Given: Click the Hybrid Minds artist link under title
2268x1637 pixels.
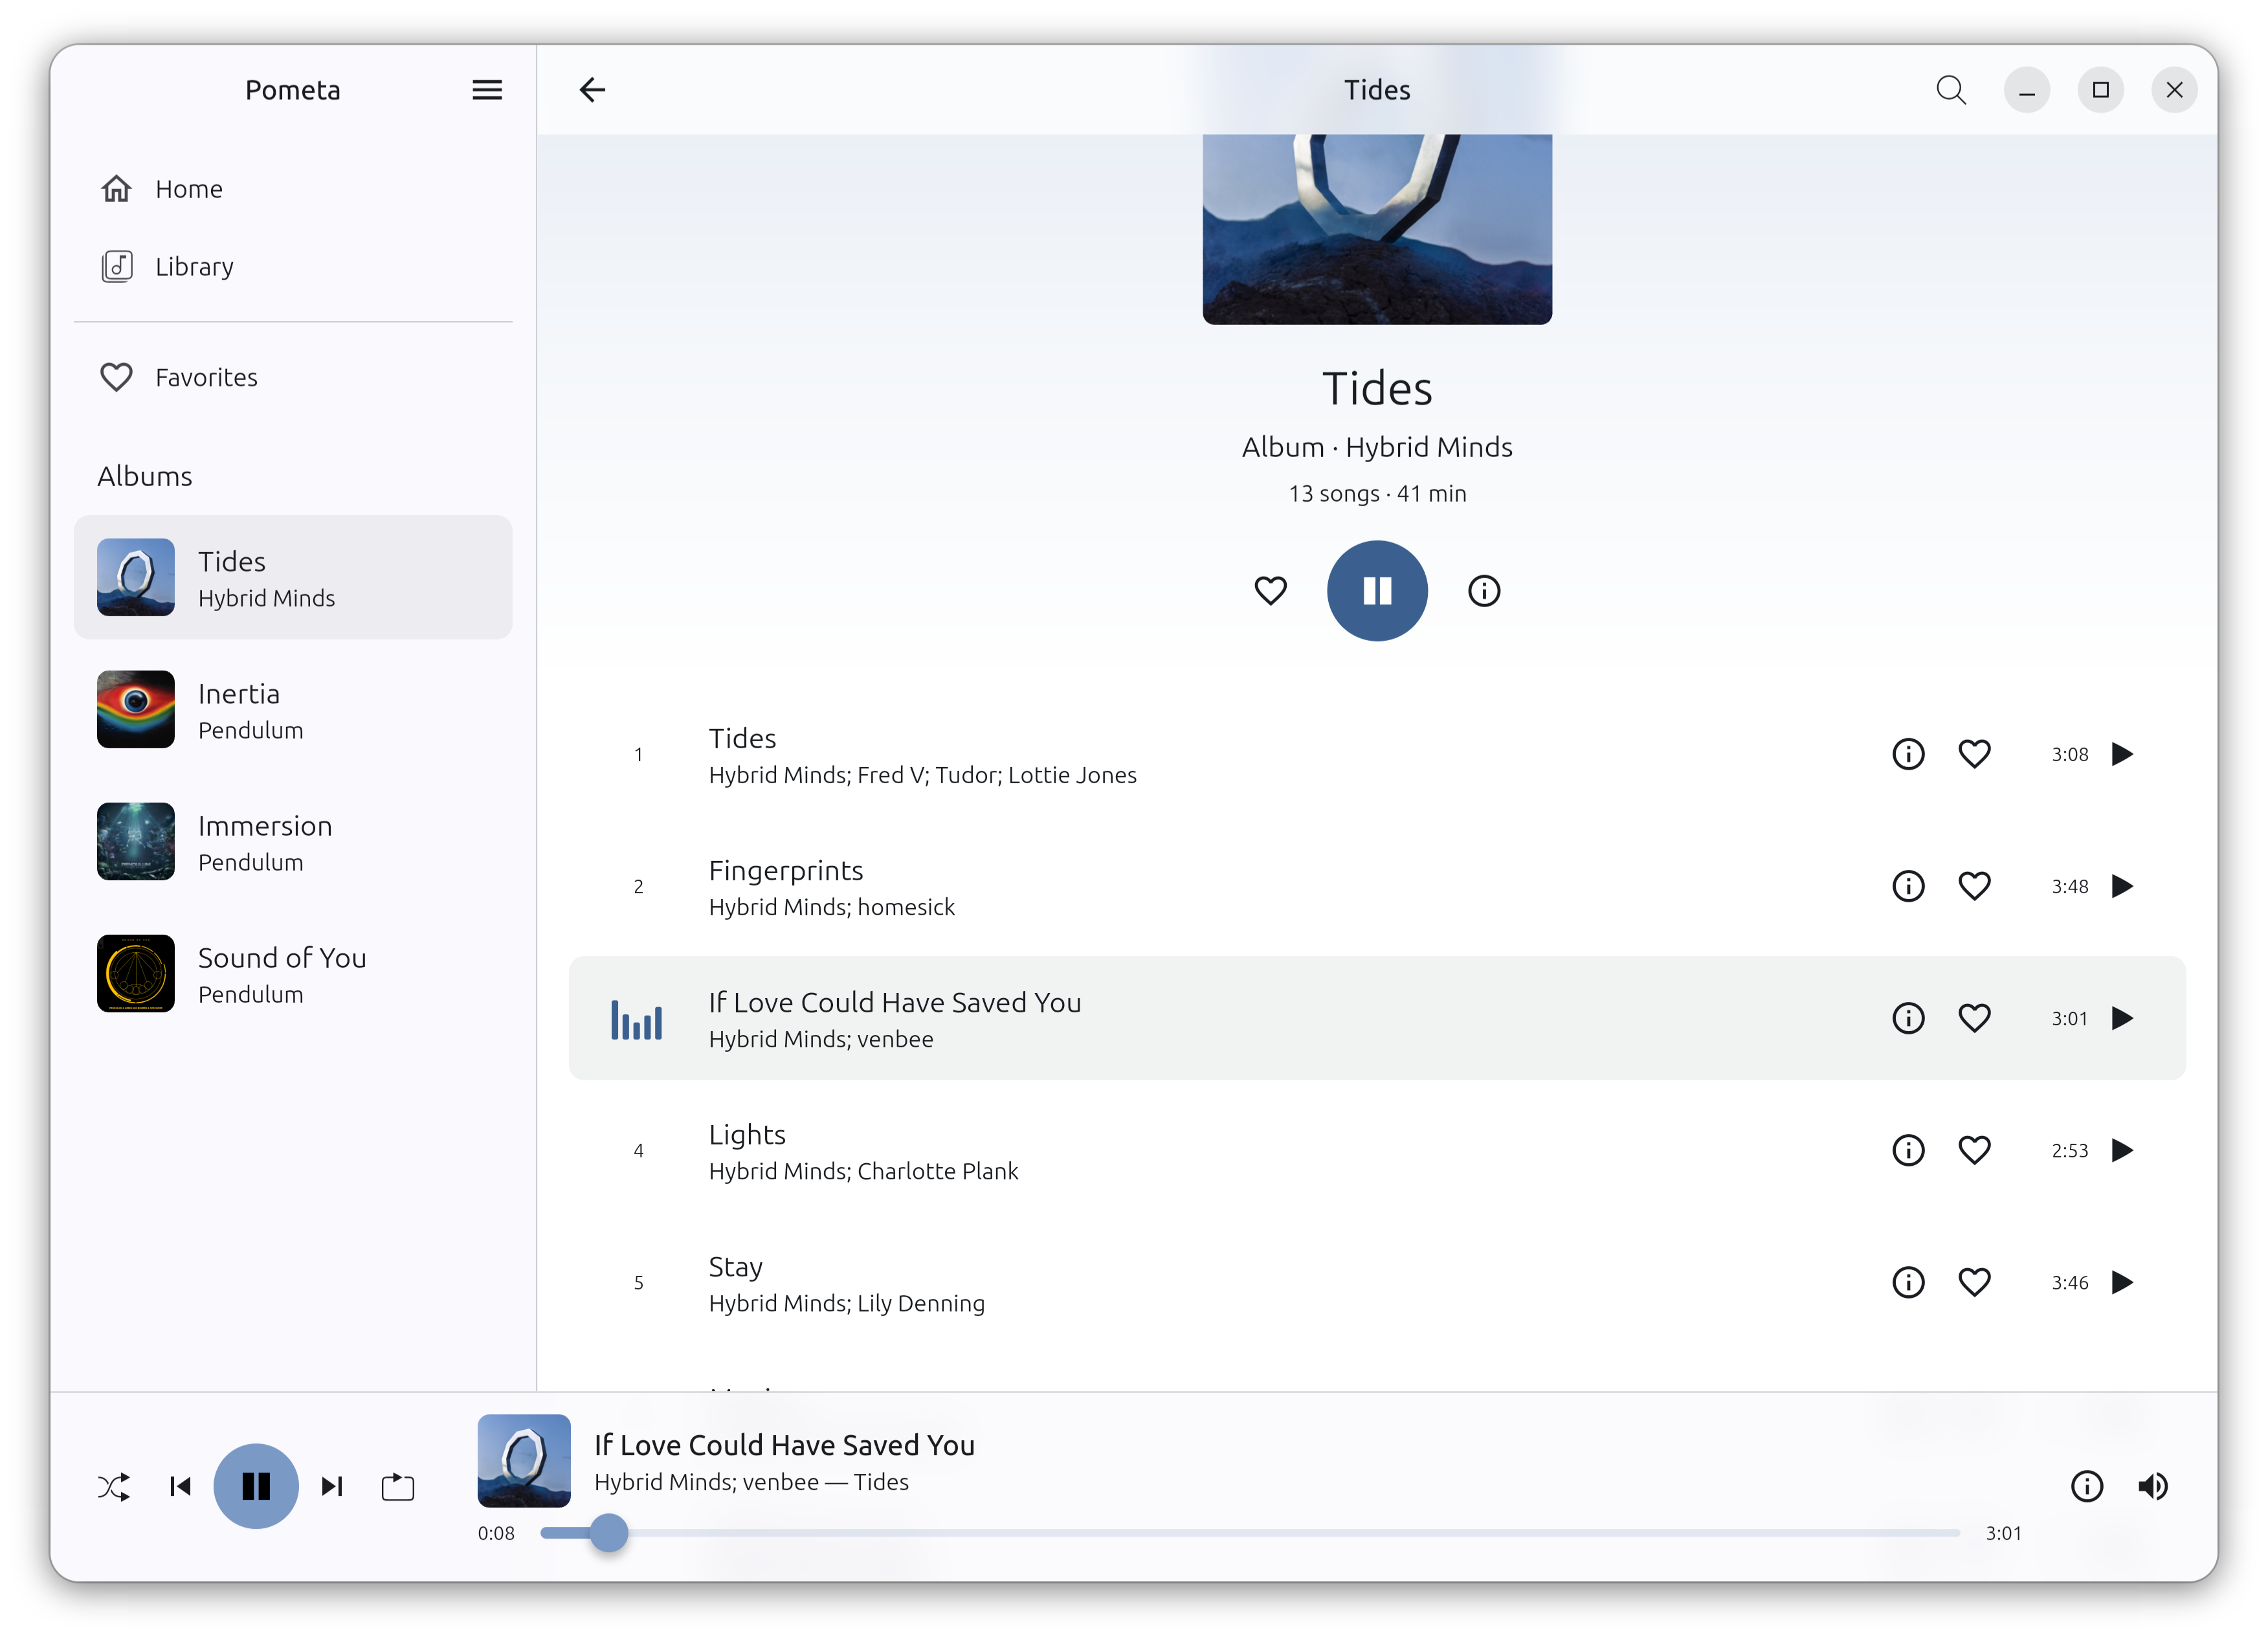Looking at the screenshot, I should tap(1428, 447).
